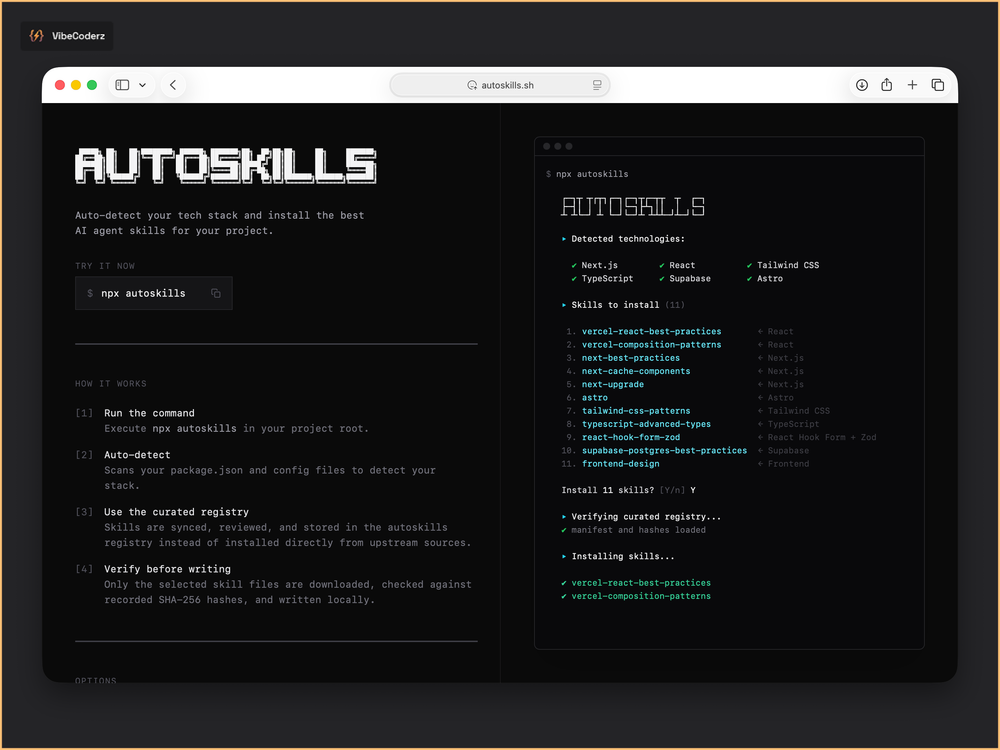Click the green fullscreen window button
This screenshot has width=1000, height=750.
92,85
